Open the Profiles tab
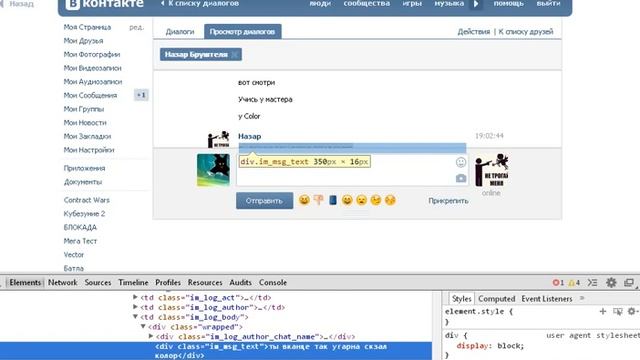The height and width of the screenshot is (360, 640). click(x=168, y=282)
